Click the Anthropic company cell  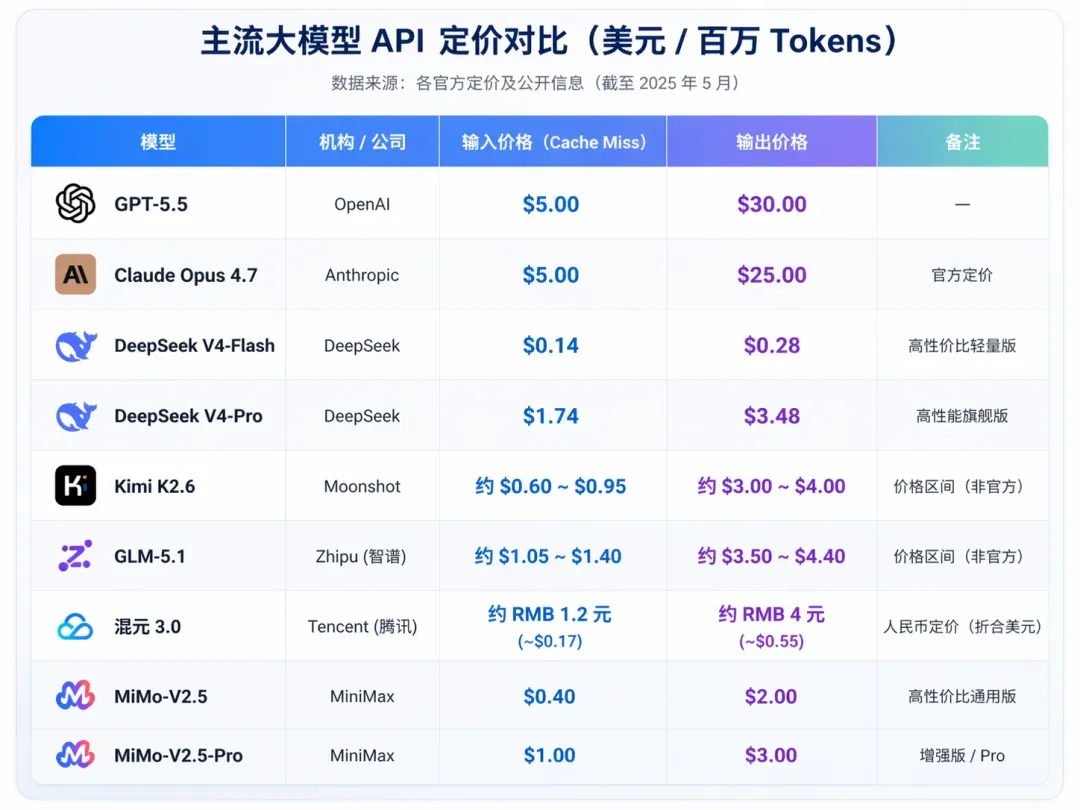point(362,275)
